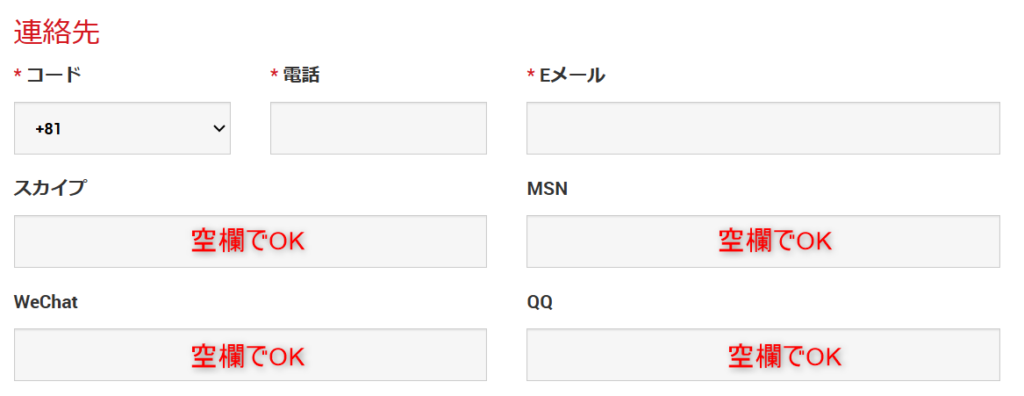Screen dimensions: 1024x396
Task: Click the WeChat label text
Action: coord(46,303)
